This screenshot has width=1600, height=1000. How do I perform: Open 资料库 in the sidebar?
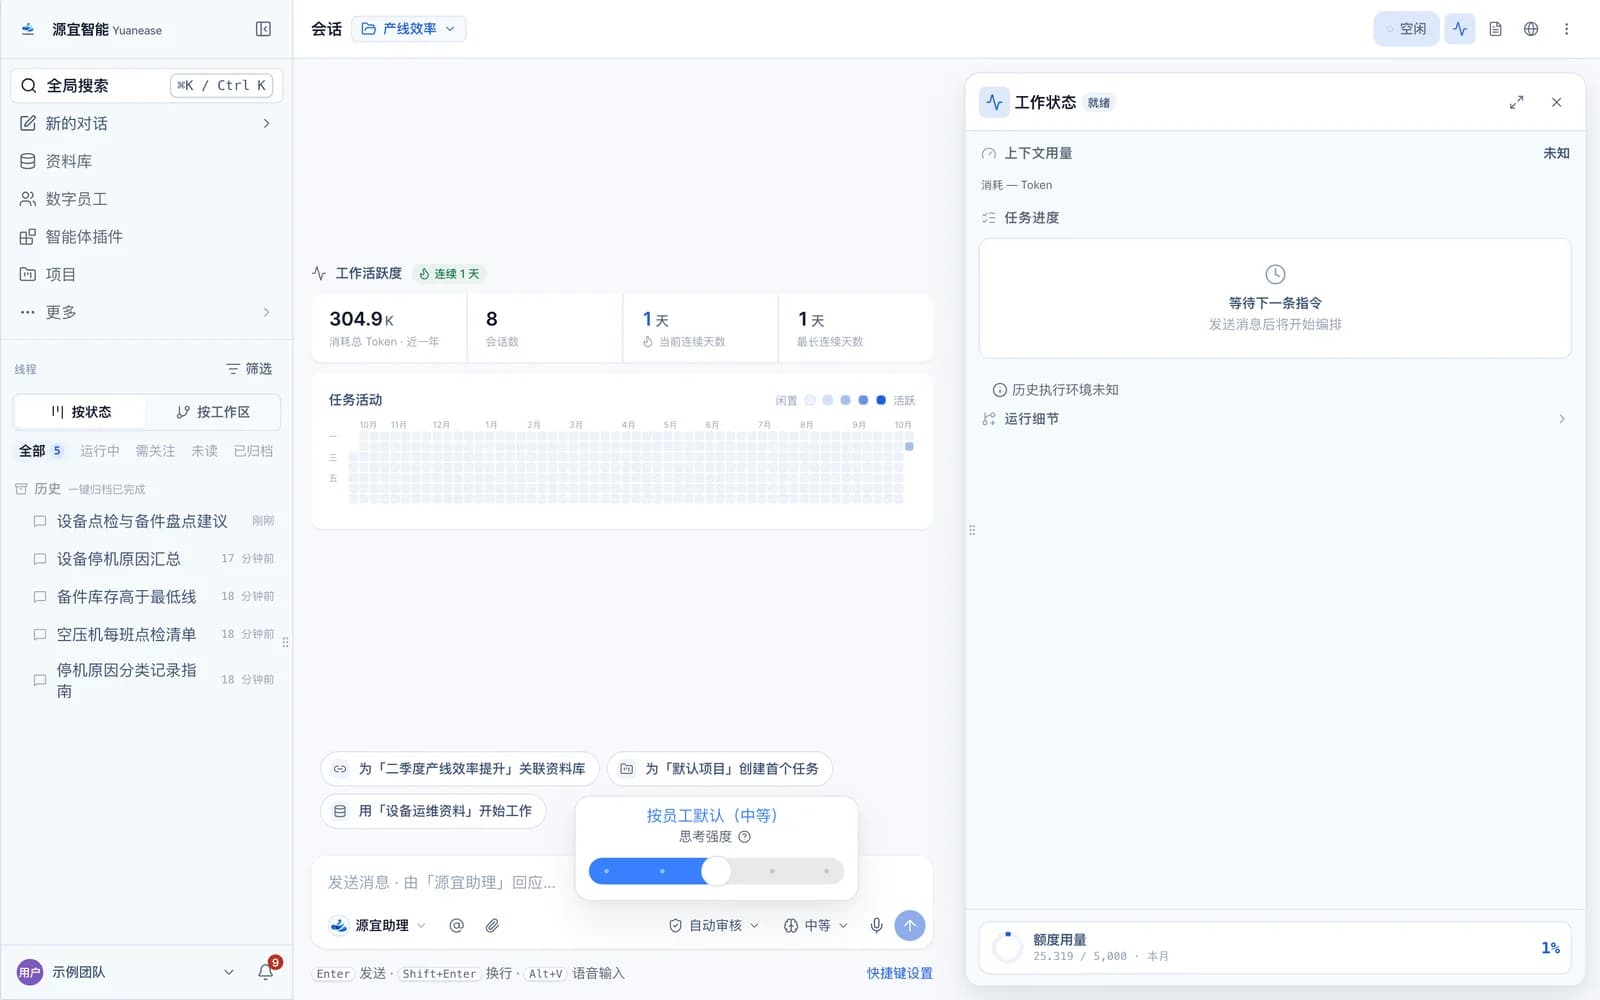146,161
